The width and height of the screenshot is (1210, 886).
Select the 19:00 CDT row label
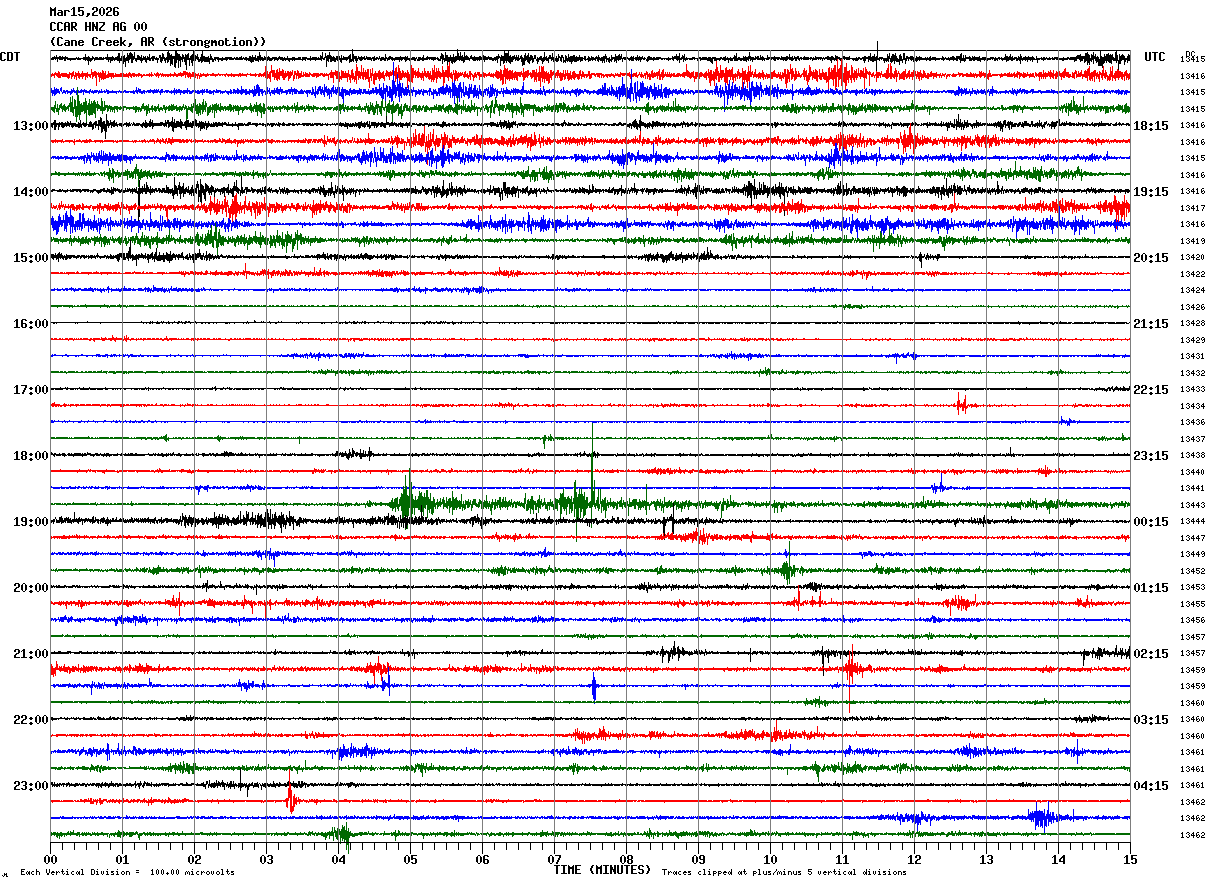click(x=31, y=522)
